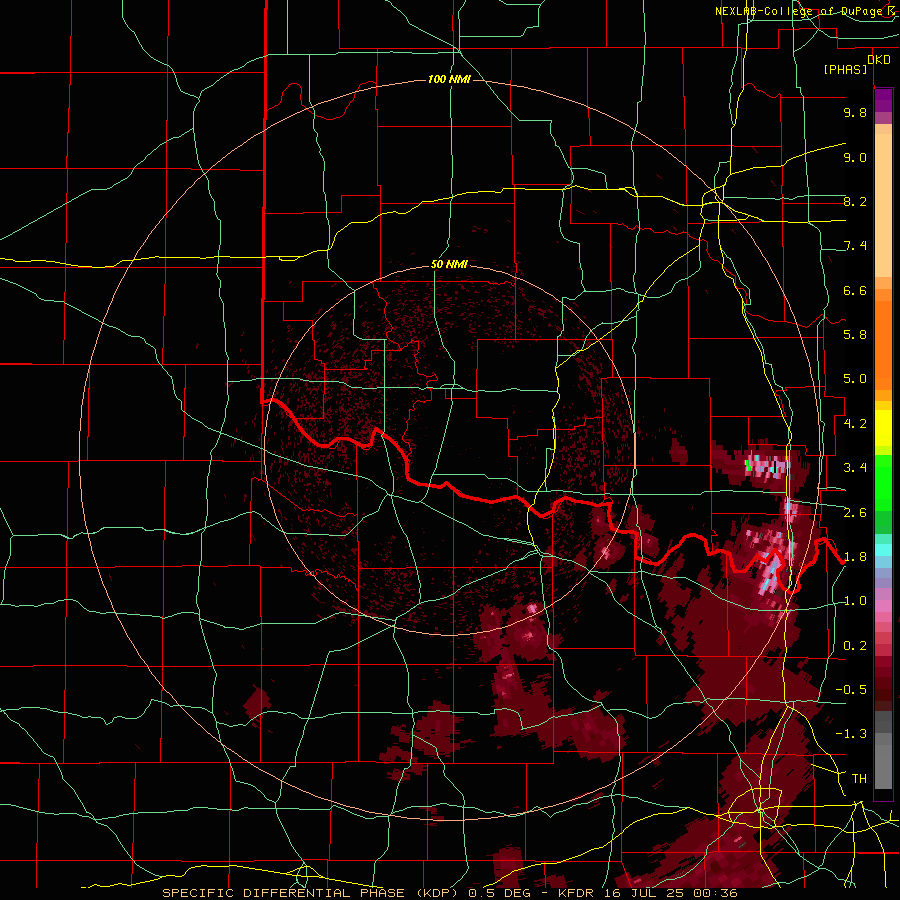
Task: Pick the yellow legend segment
Action: pos(883,428)
